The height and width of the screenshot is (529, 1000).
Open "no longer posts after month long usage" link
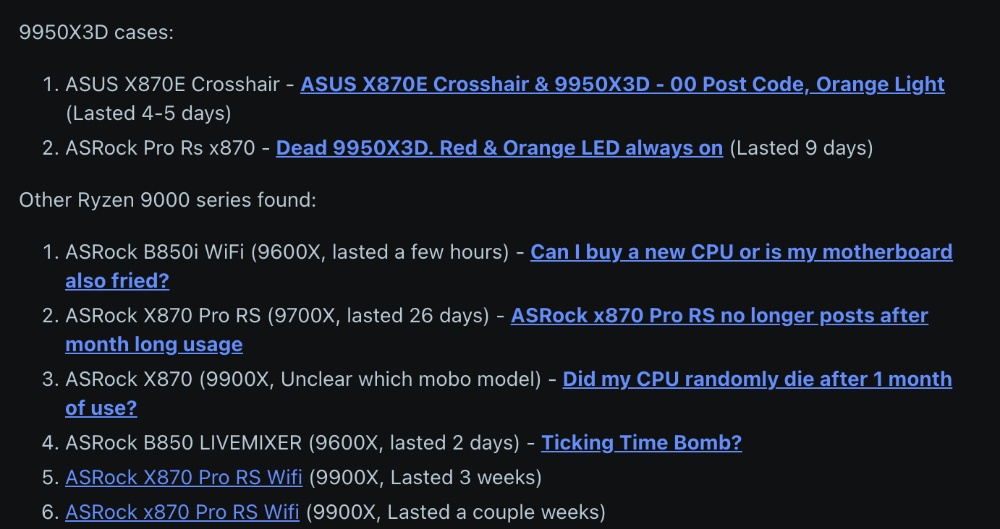(719, 316)
